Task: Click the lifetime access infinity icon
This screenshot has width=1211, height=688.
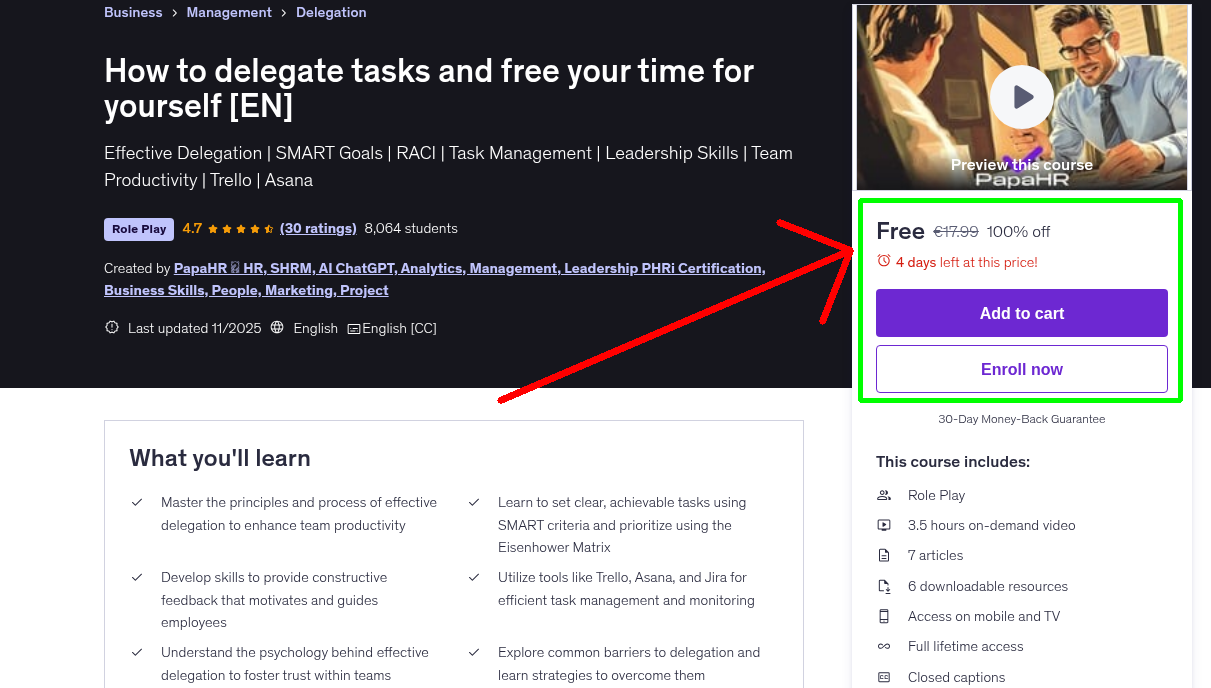Action: tap(883, 646)
